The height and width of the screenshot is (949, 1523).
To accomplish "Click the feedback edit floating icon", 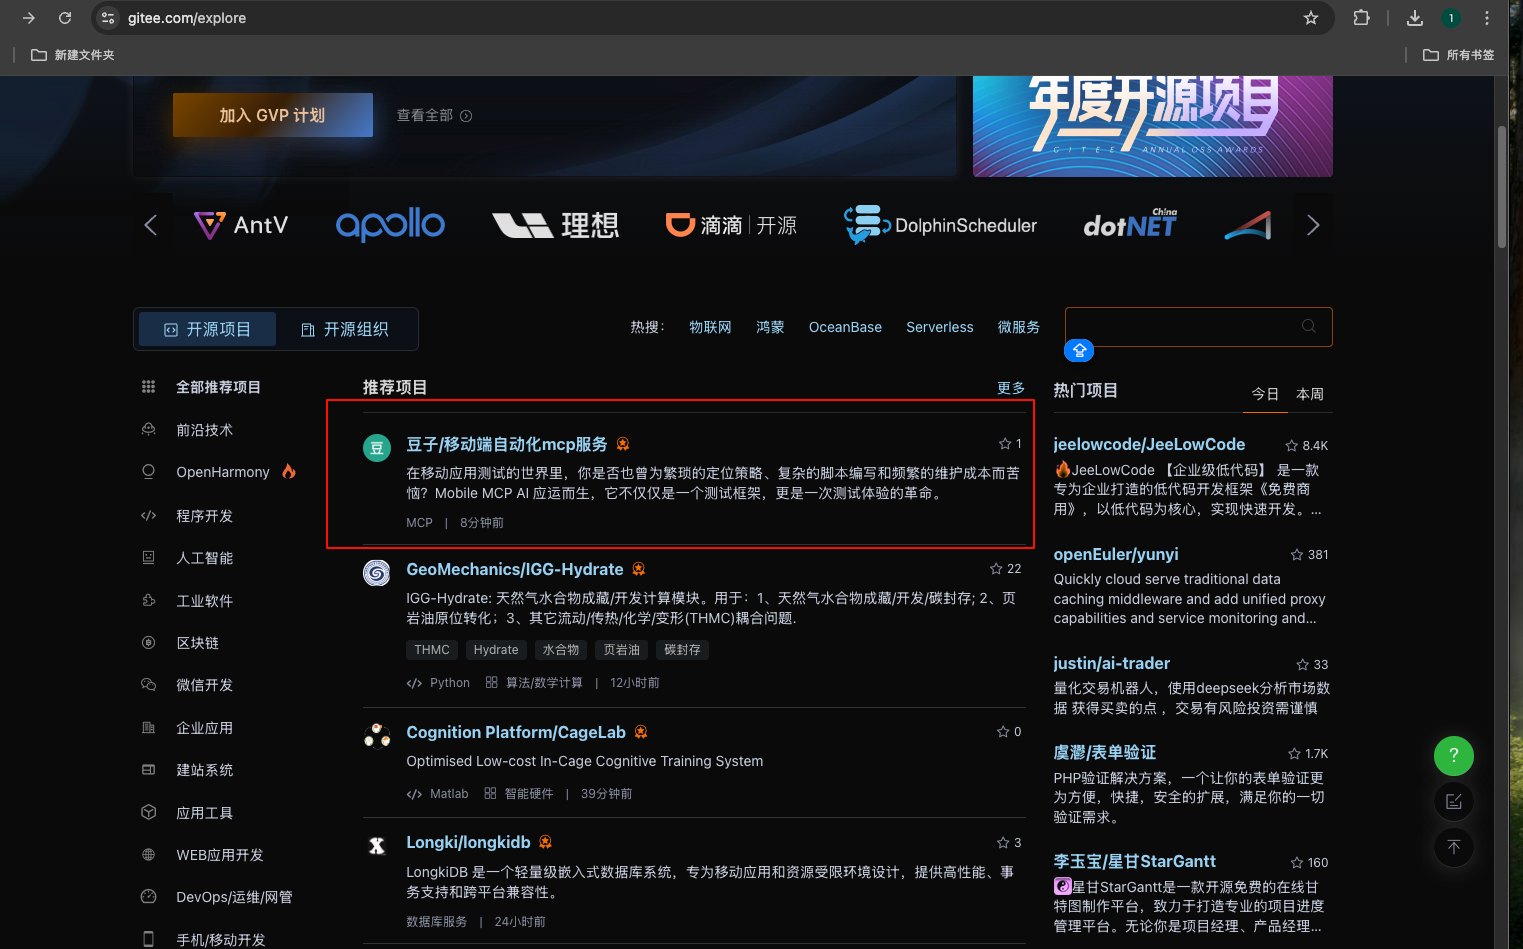I will pos(1454,801).
